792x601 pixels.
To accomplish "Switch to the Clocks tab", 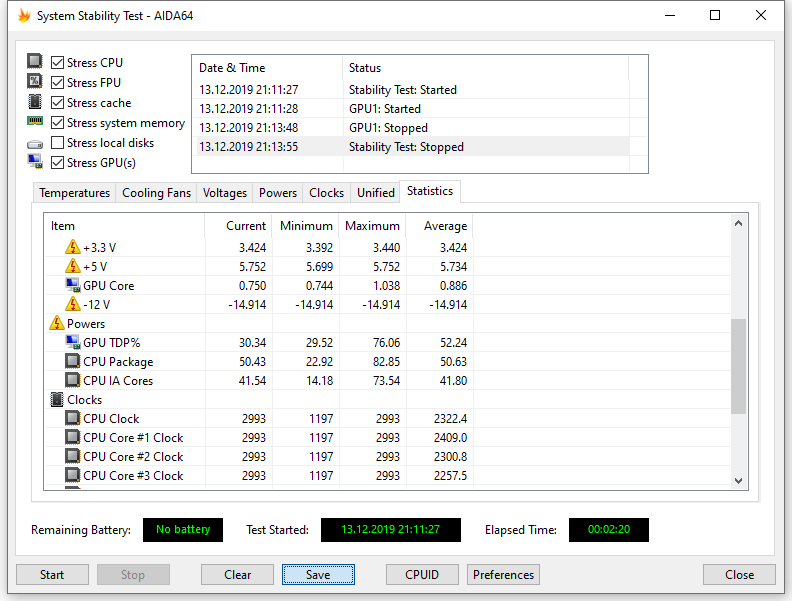I will coord(326,193).
